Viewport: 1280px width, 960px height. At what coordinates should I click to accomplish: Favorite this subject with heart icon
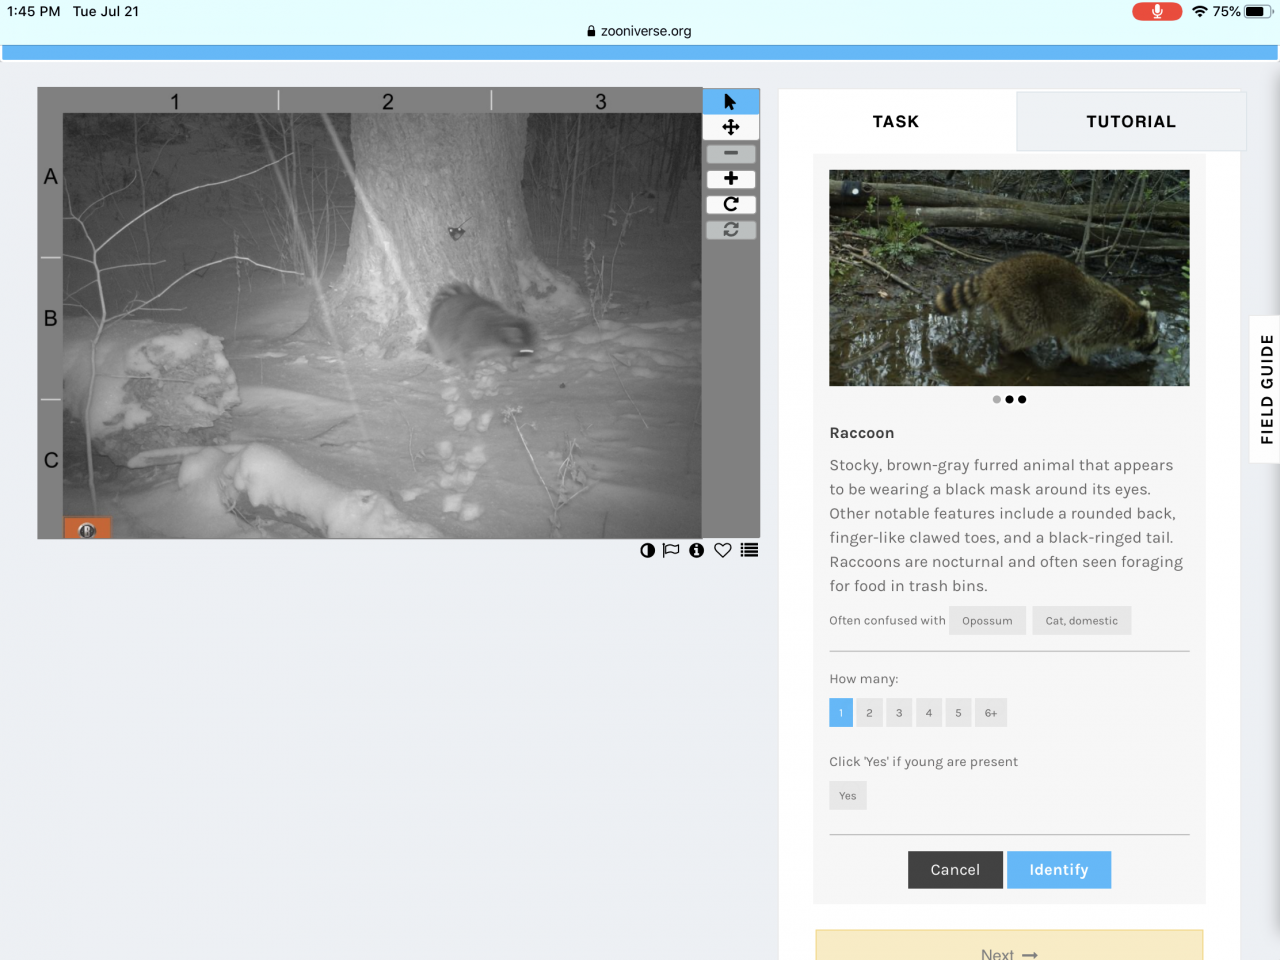point(722,550)
